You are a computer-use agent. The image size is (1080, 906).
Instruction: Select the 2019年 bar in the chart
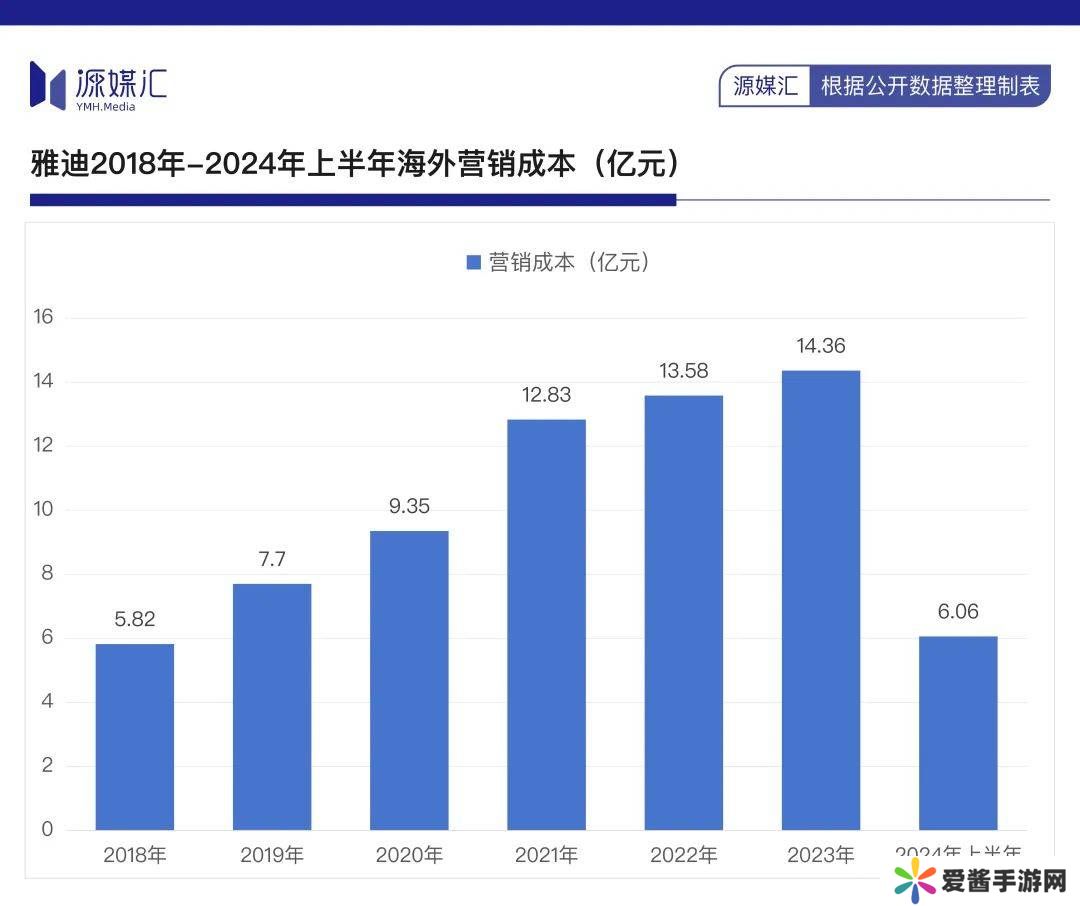click(x=272, y=706)
